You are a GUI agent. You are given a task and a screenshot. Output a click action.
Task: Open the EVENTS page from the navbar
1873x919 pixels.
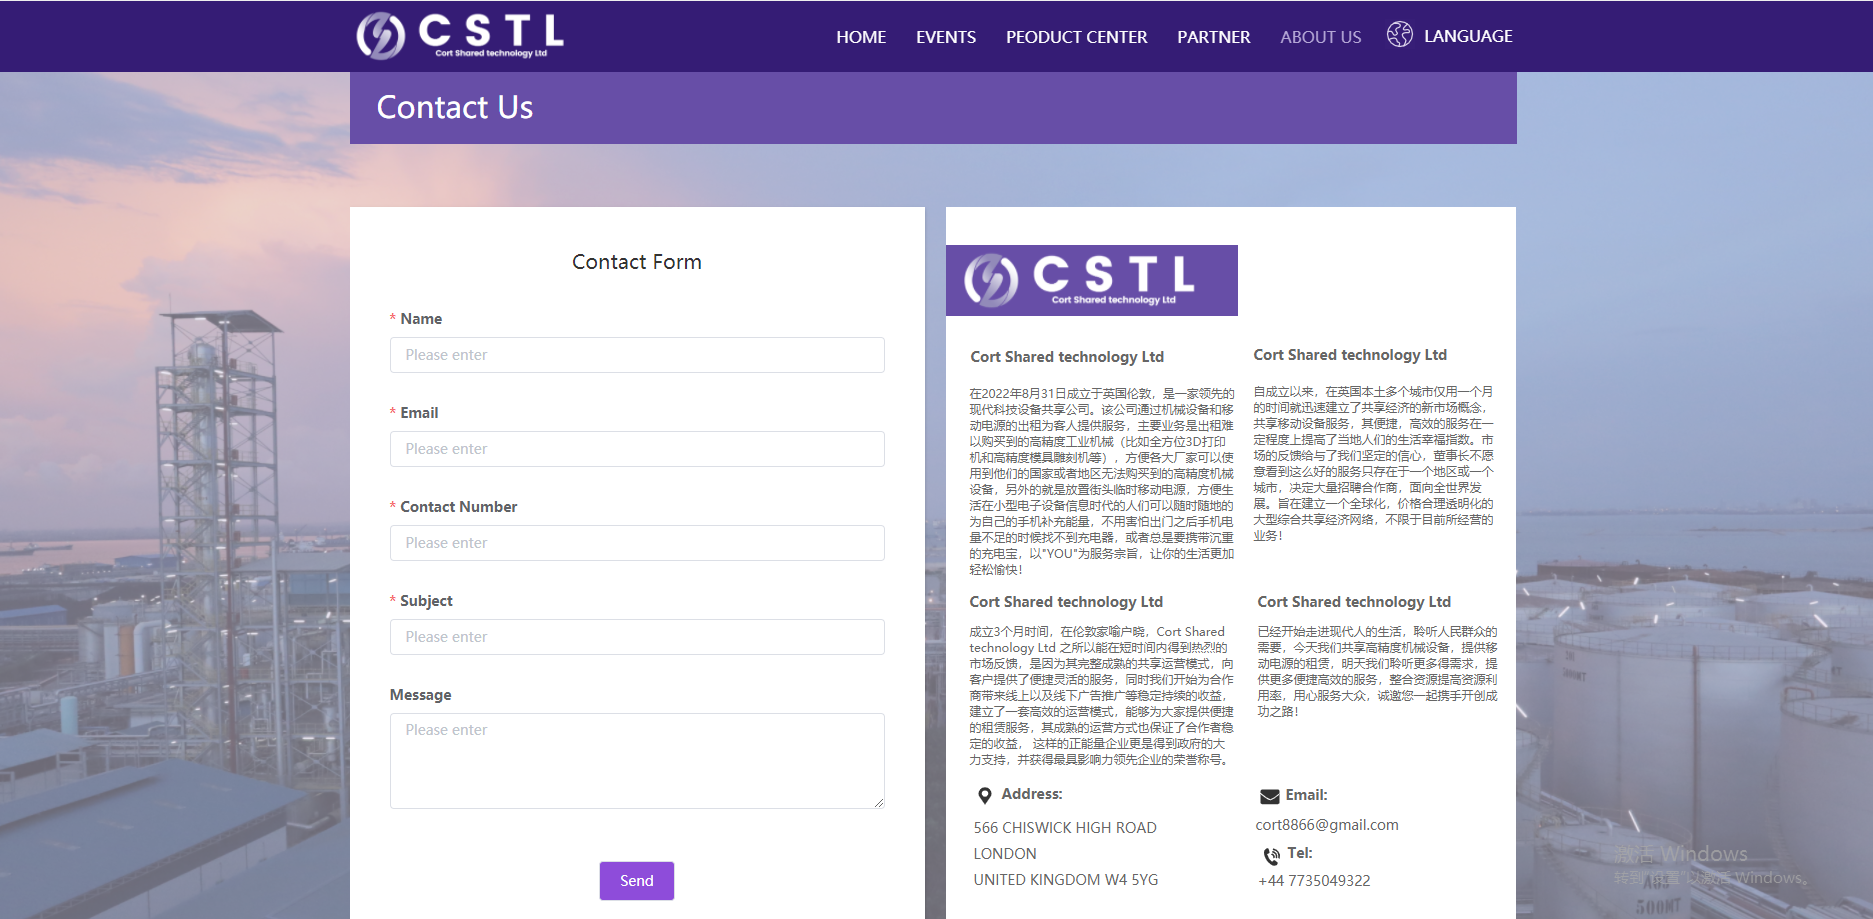click(x=945, y=36)
